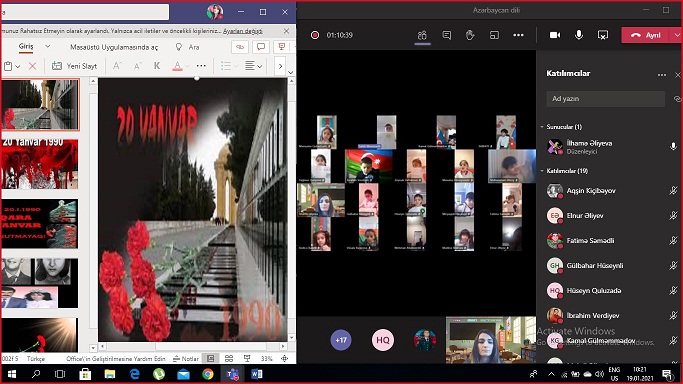
Task: Click the red recording indicator icon
Action: pos(314,35)
